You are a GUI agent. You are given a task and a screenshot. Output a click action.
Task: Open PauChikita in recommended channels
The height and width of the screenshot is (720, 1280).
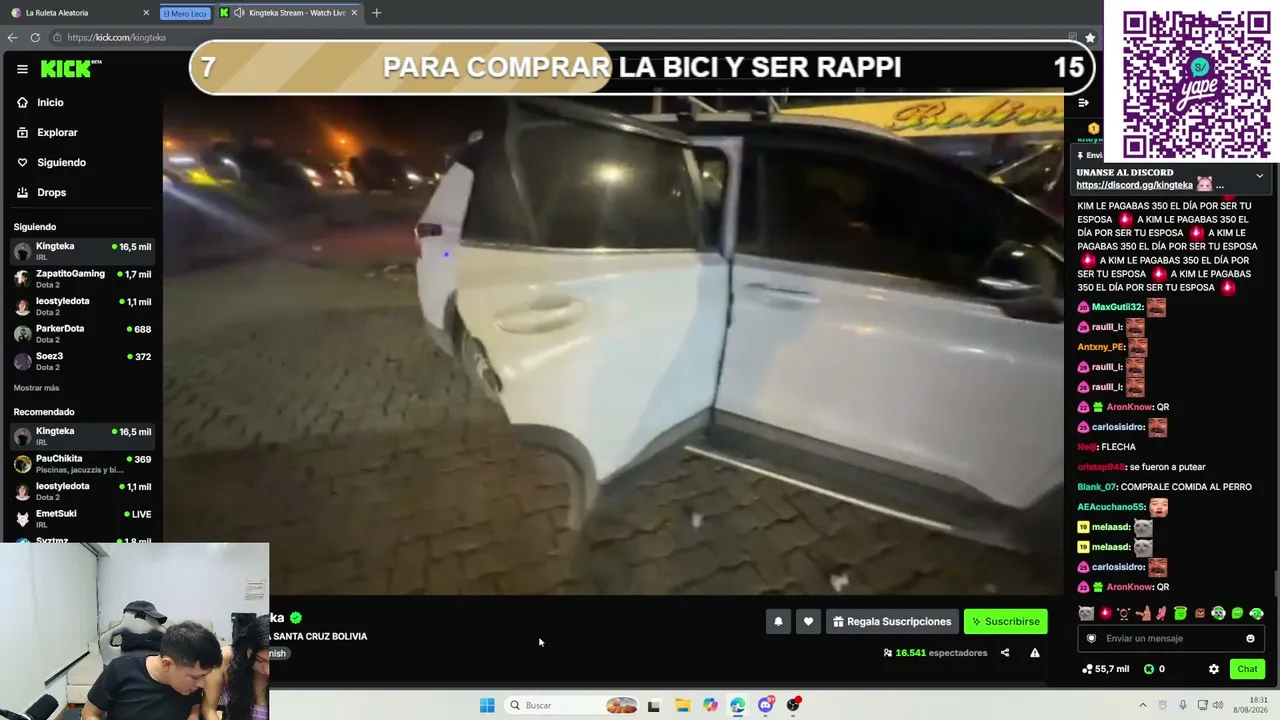[82, 463]
